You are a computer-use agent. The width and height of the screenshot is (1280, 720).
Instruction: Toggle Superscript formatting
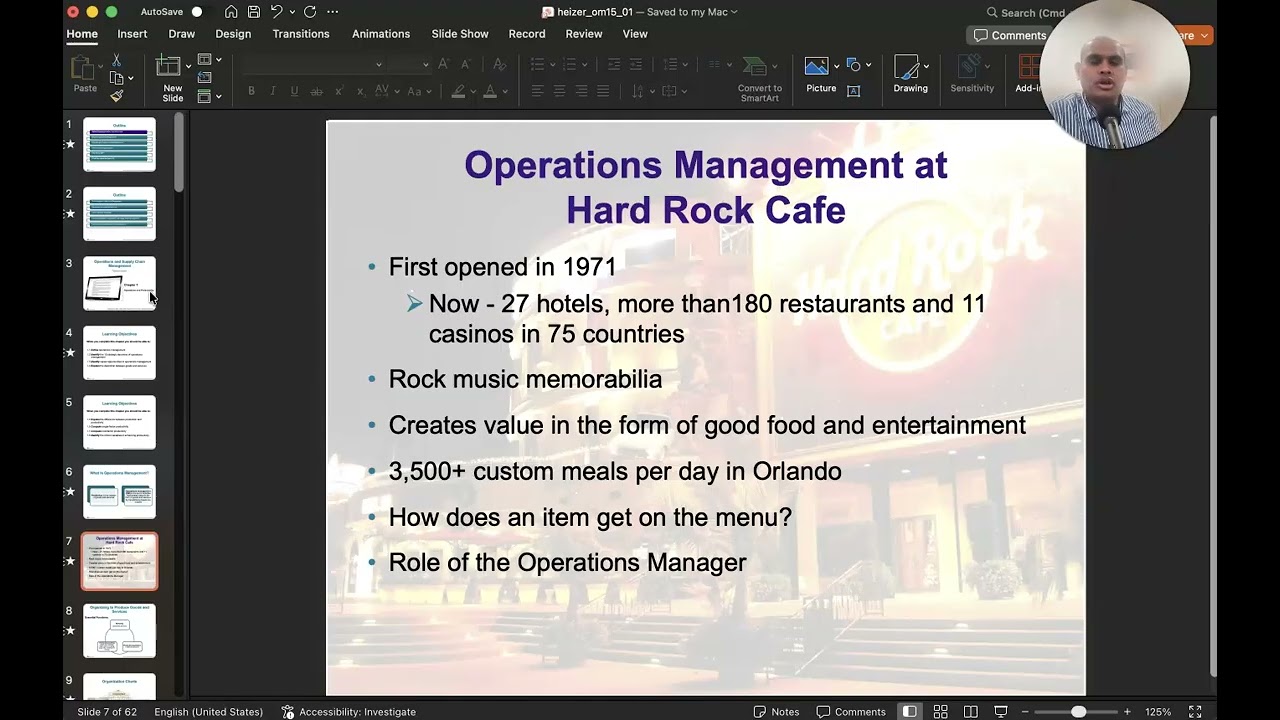pos(338,91)
